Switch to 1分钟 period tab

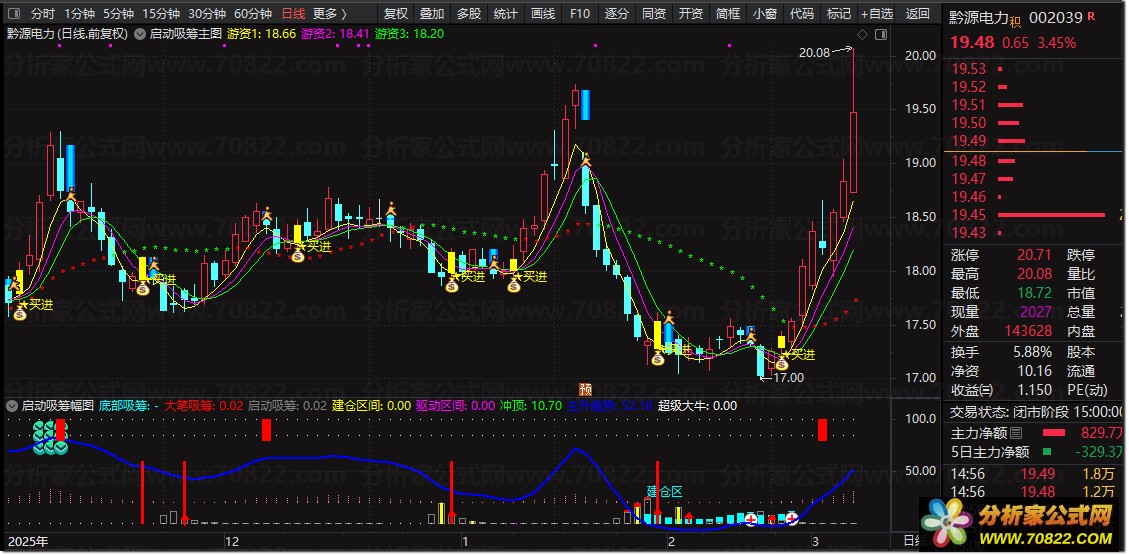click(79, 14)
